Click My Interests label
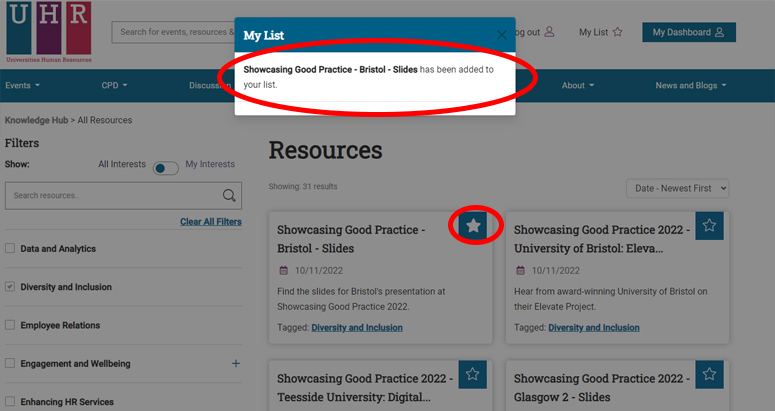 [210, 164]
